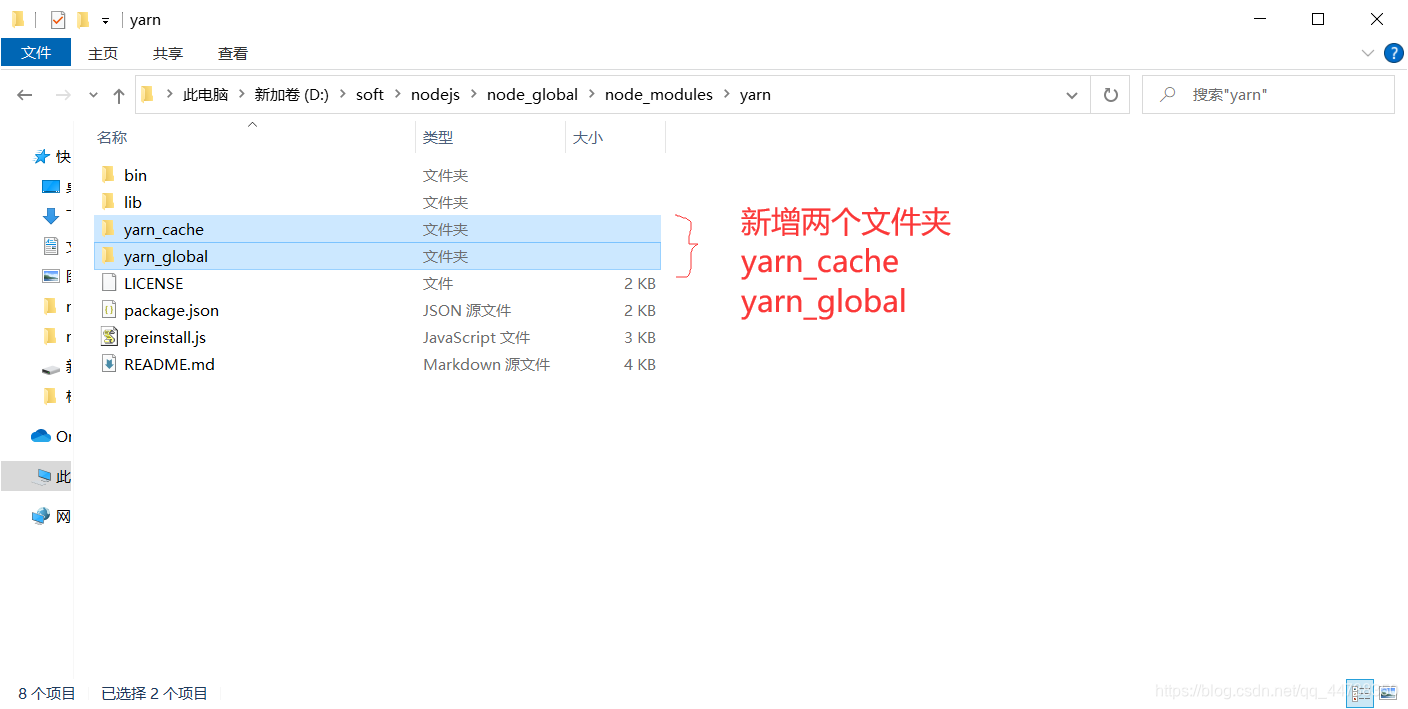1408x709 pixels.
Task: Toggle sort order on 名称 column
Action: click(x=111, y=137)
